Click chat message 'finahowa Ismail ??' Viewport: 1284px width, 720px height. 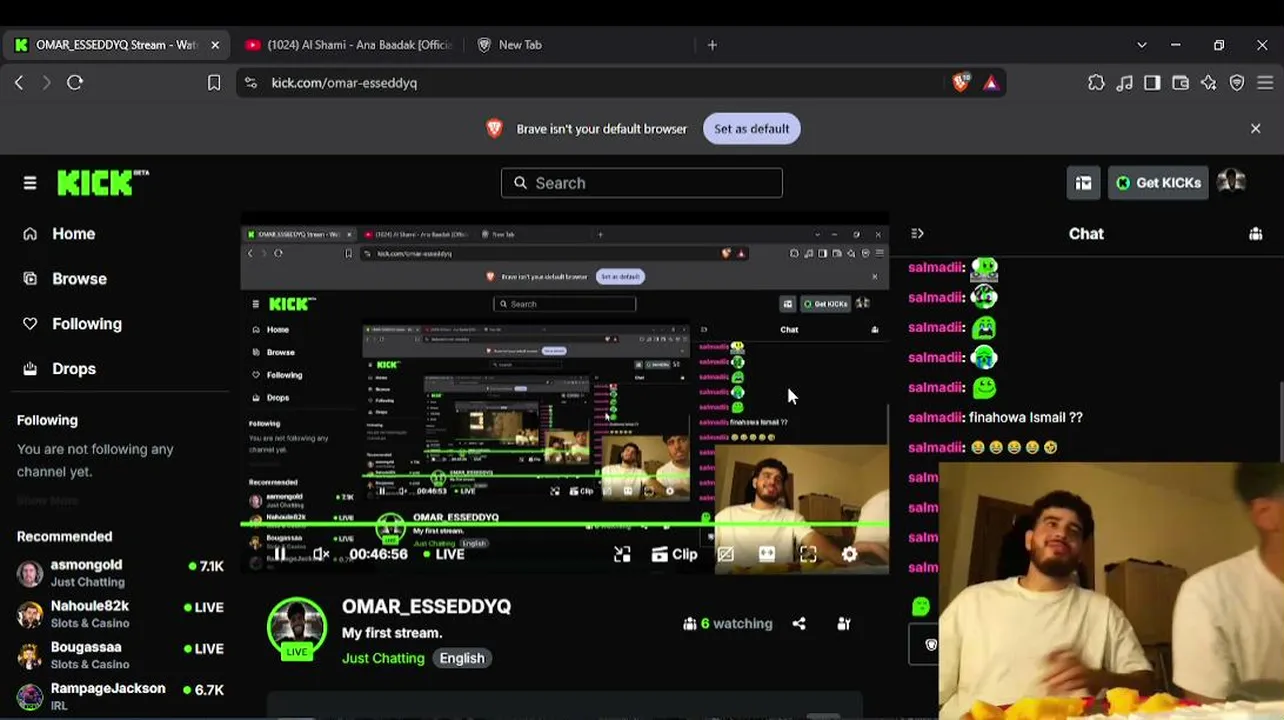(1026, 418)
